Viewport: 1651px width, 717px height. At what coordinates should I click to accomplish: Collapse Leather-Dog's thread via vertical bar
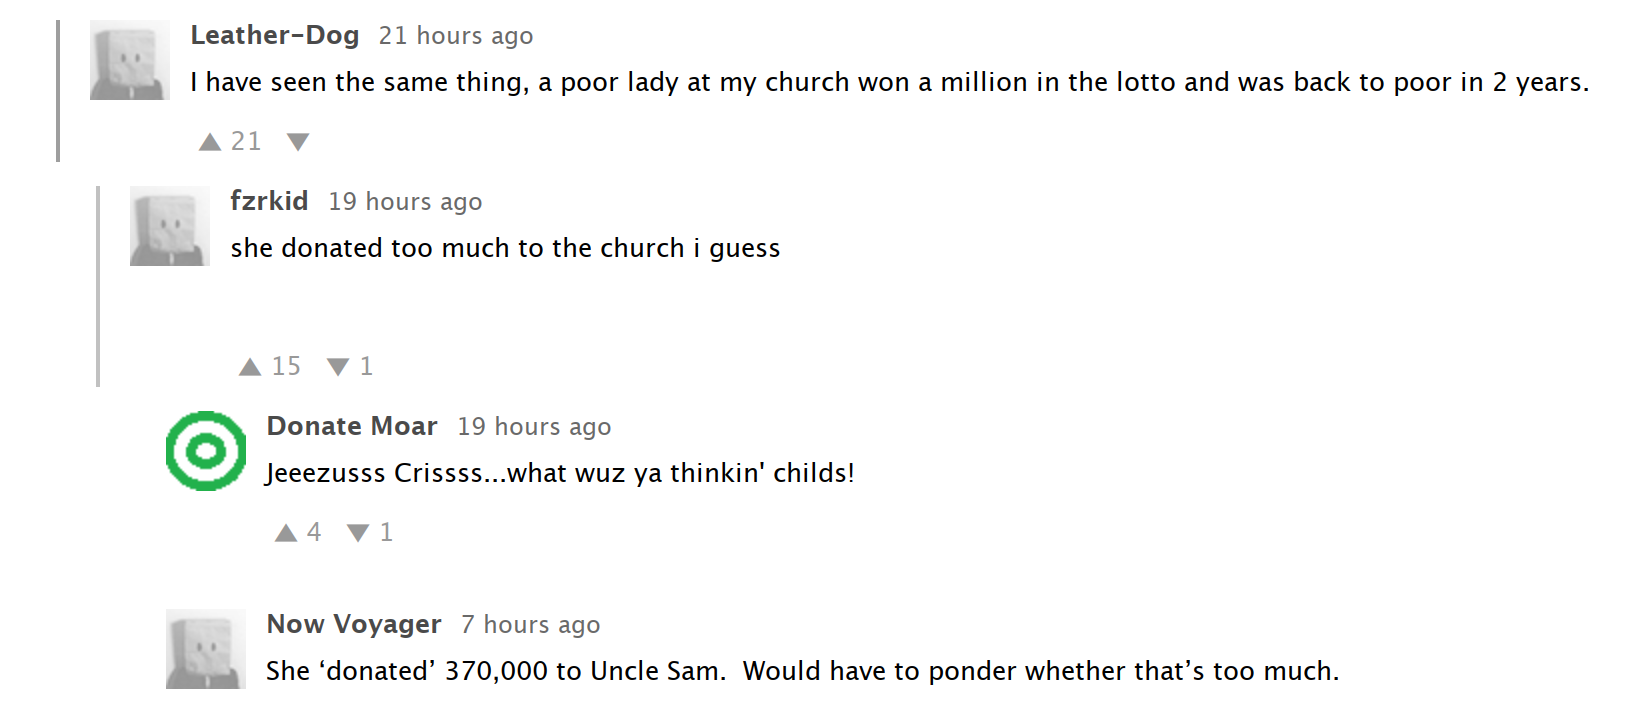coord(59,90)
